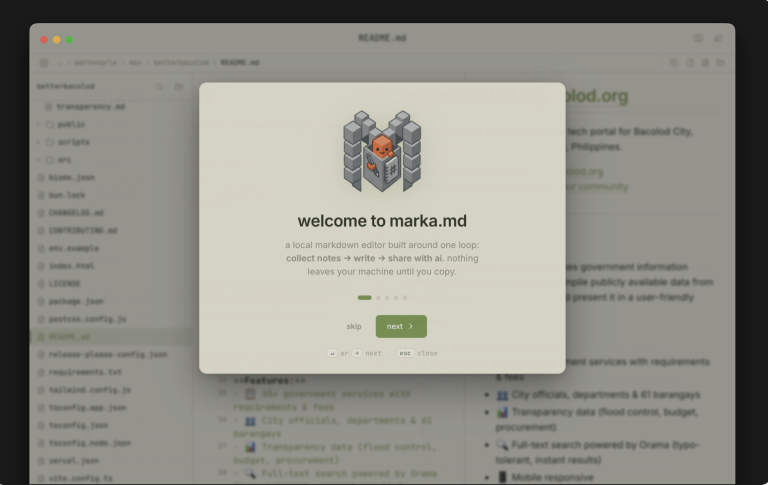Screen dimensions: 768x485
Task: Jump to the third onboarding page dot
Action: click(387, 297)
